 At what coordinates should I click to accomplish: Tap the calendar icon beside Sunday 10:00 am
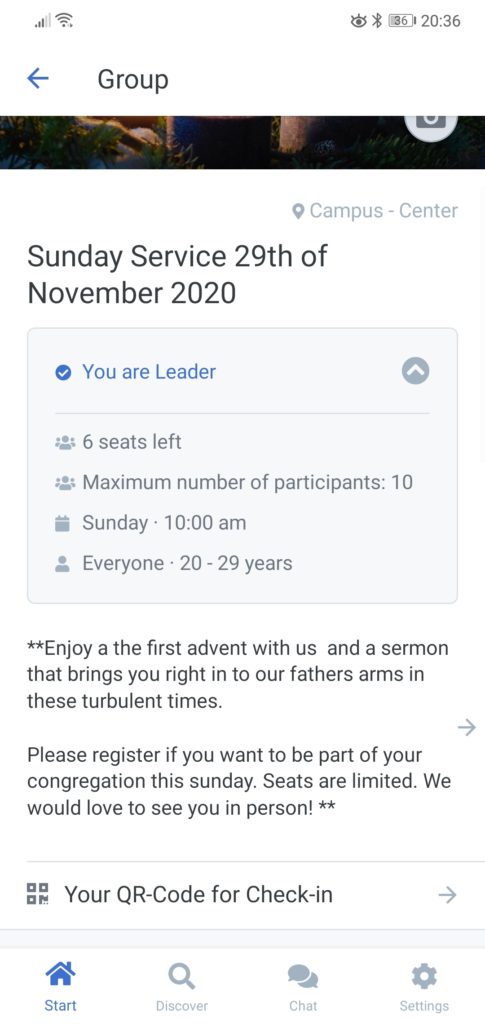(x=63, y=523)
